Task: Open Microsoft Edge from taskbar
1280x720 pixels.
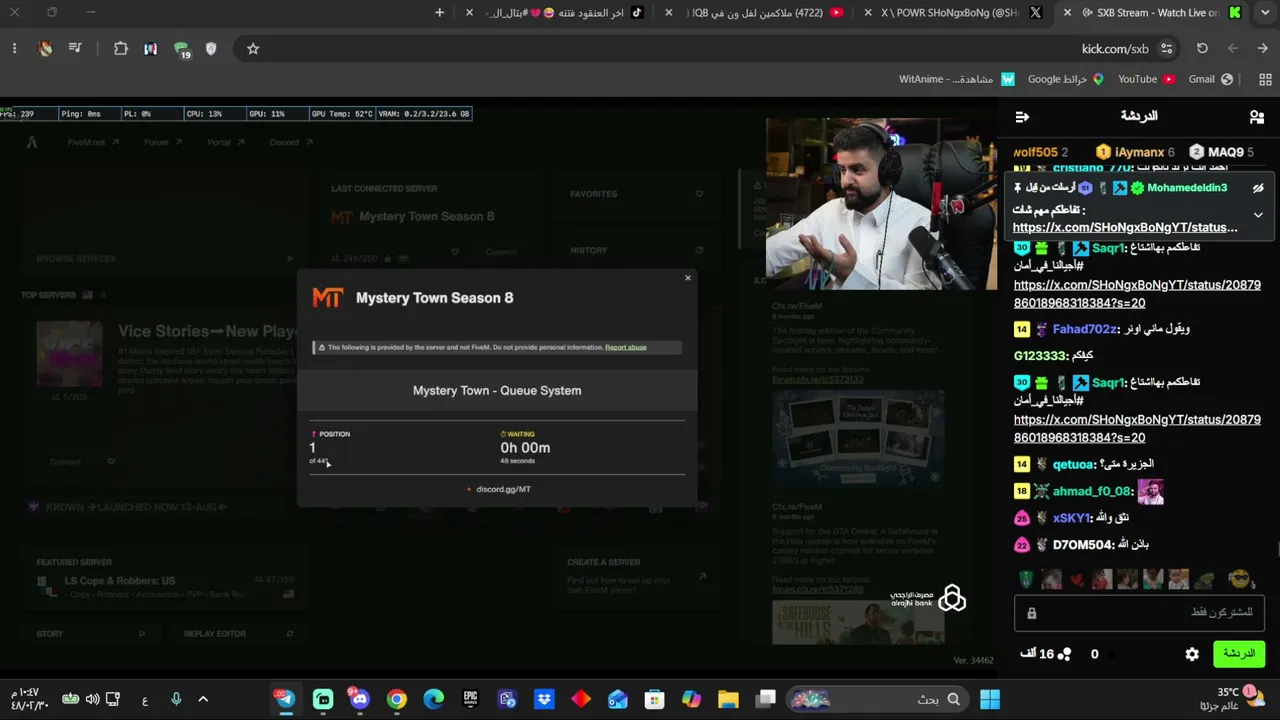Action: pyautogui.click(x=433, y=699)
